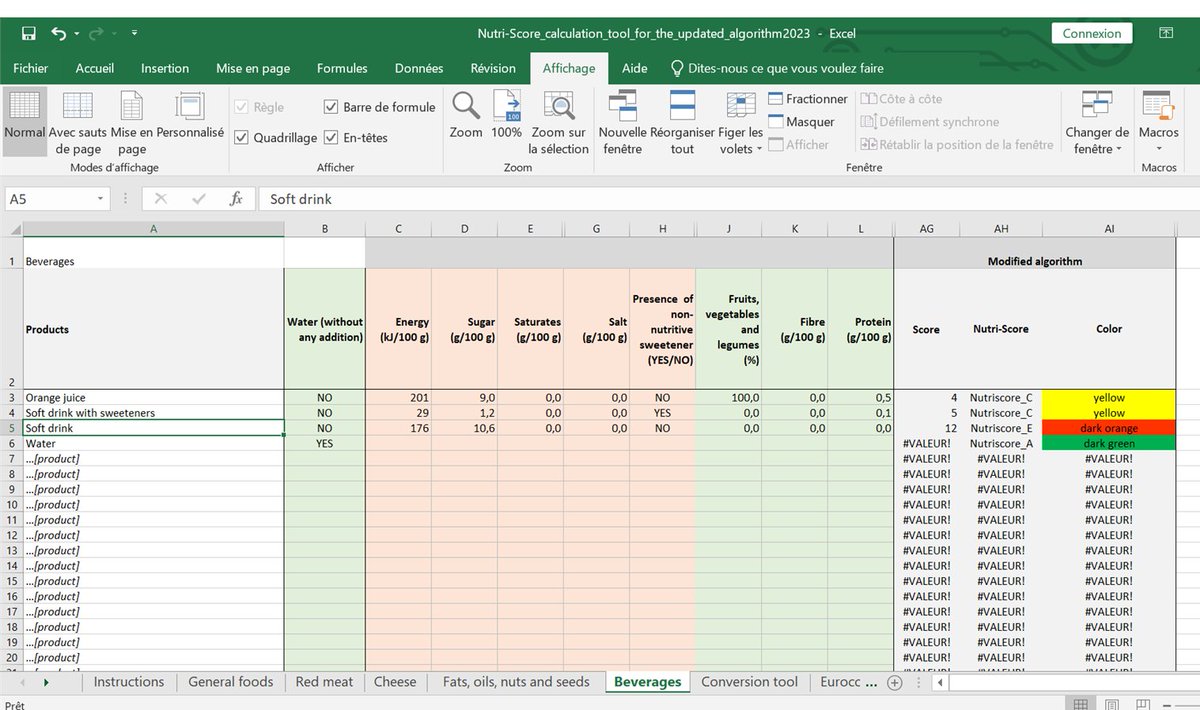Open a Nouvelle fenêtre
1200x710 pixels.
coord(622,120)
